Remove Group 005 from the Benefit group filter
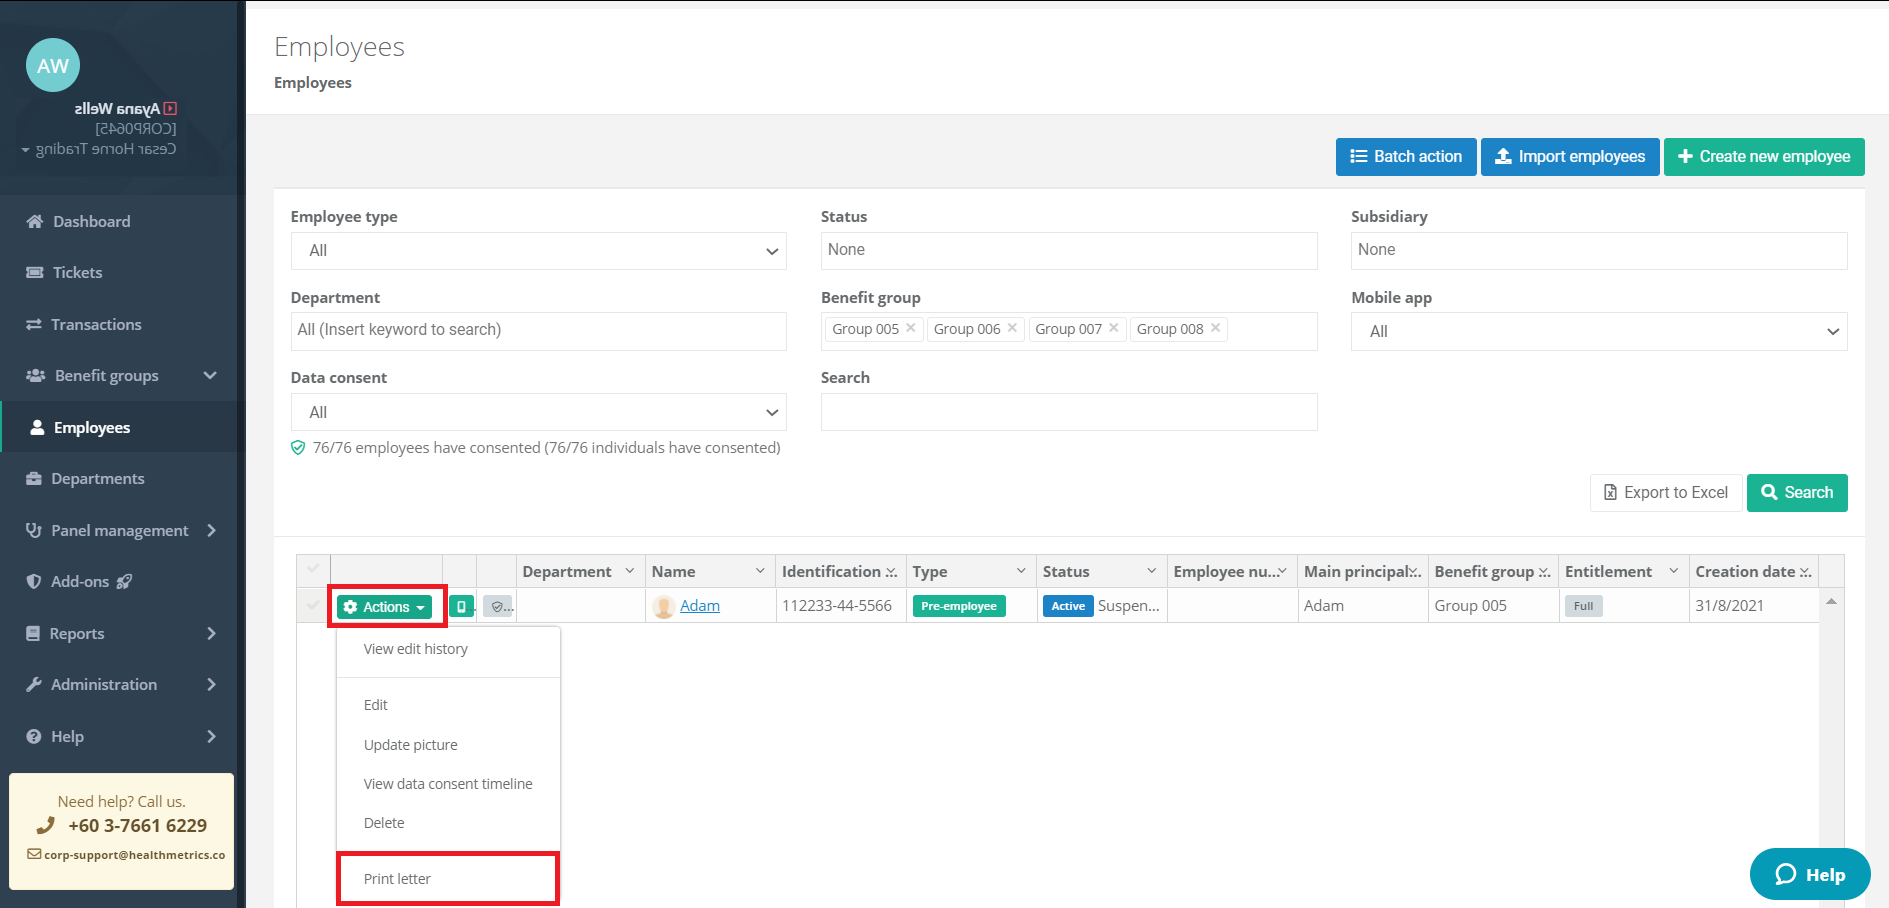1889x908 pixels. [911, 328]
